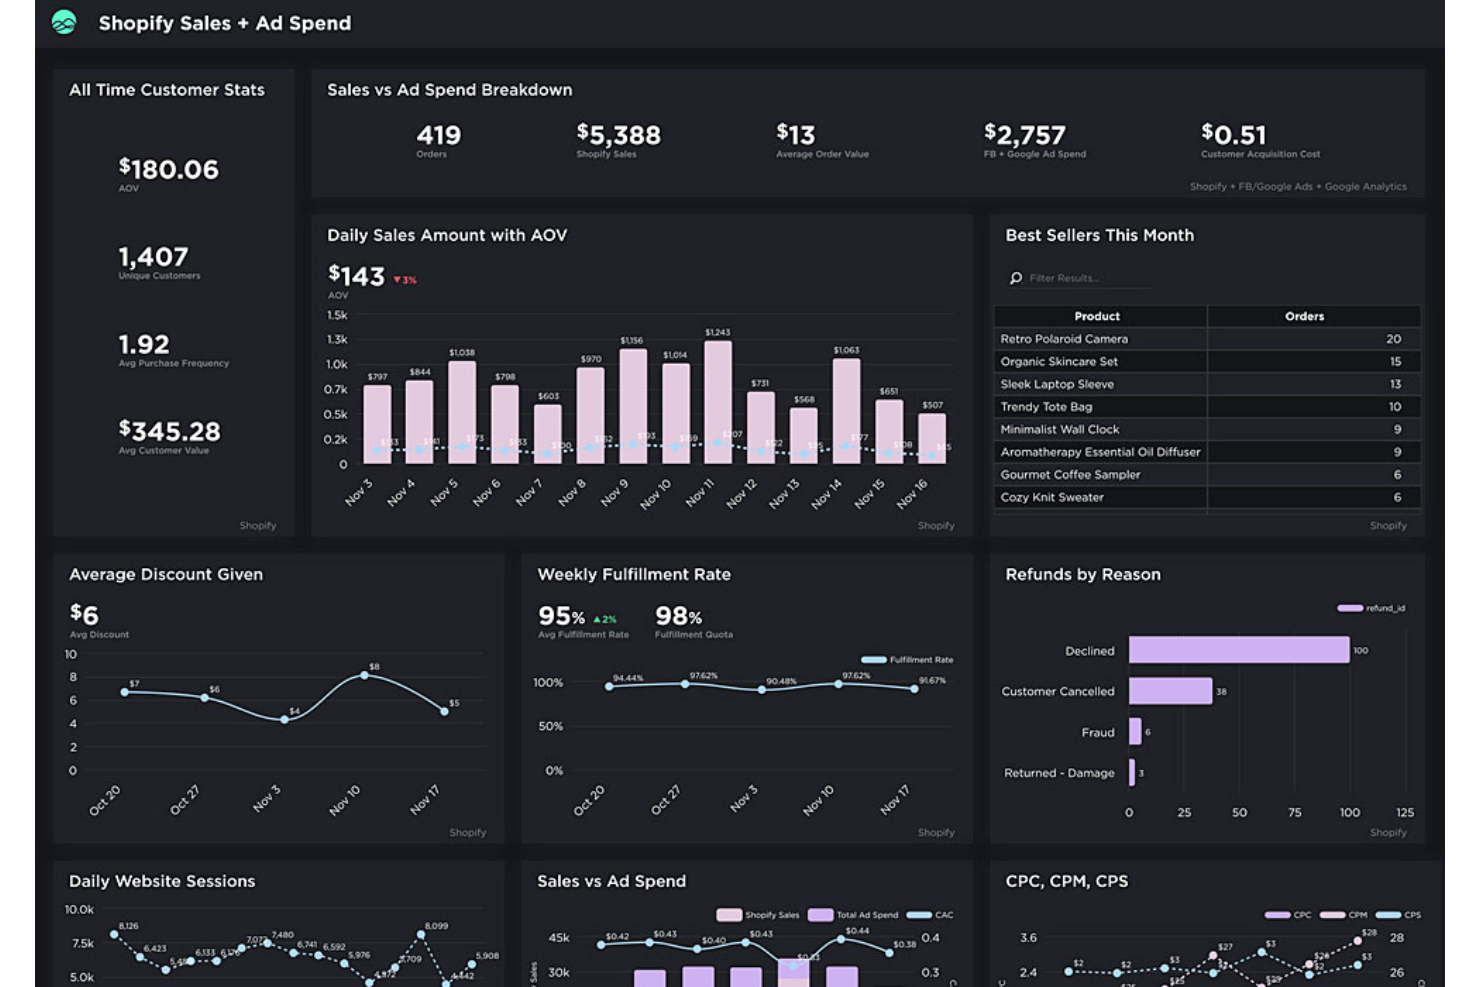Click Shopify + FB/Google Ads + Google Analytics source

[1298, 187]
